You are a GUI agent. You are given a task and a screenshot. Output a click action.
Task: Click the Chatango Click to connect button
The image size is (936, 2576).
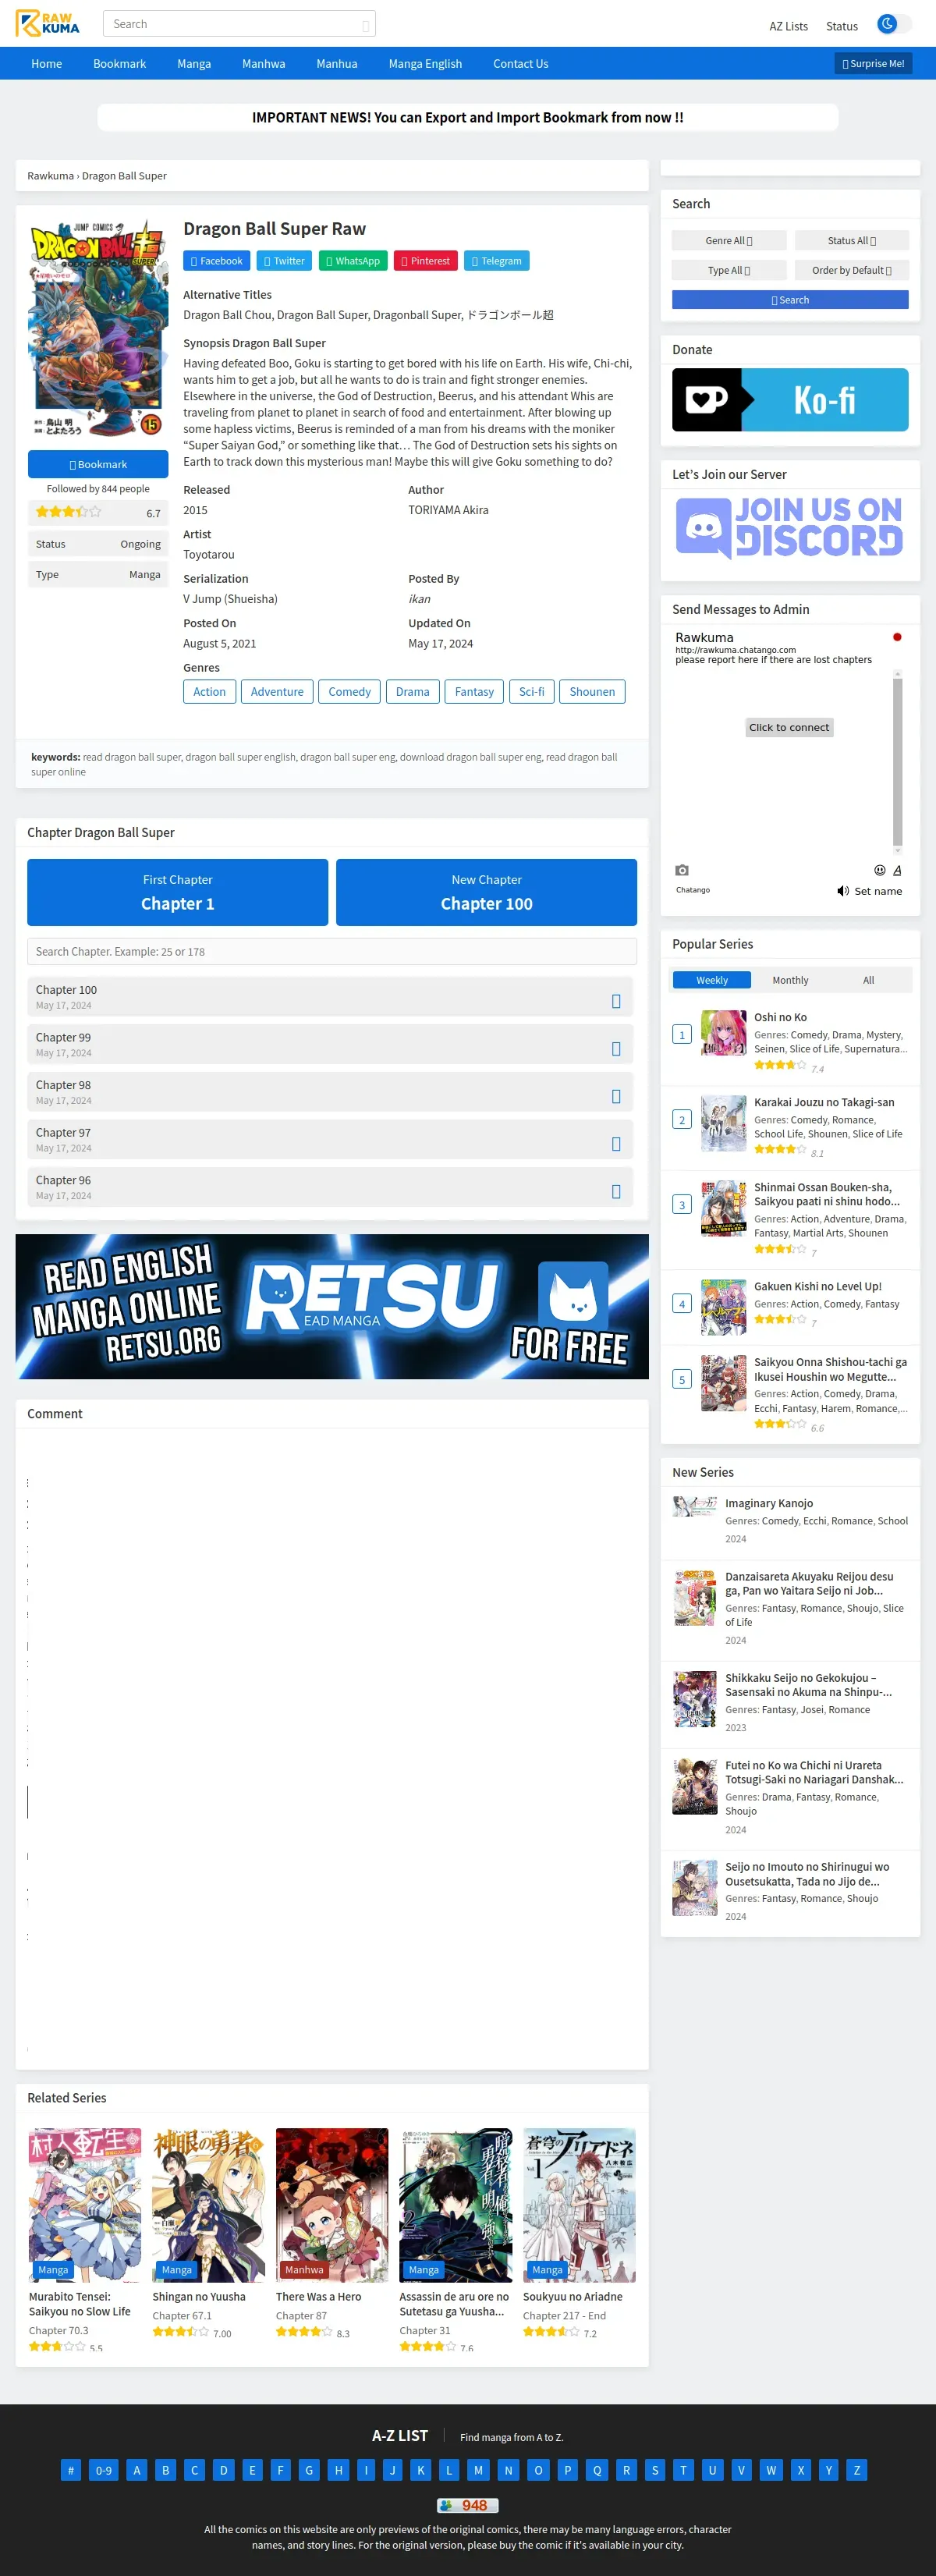(x=789, y=727)
